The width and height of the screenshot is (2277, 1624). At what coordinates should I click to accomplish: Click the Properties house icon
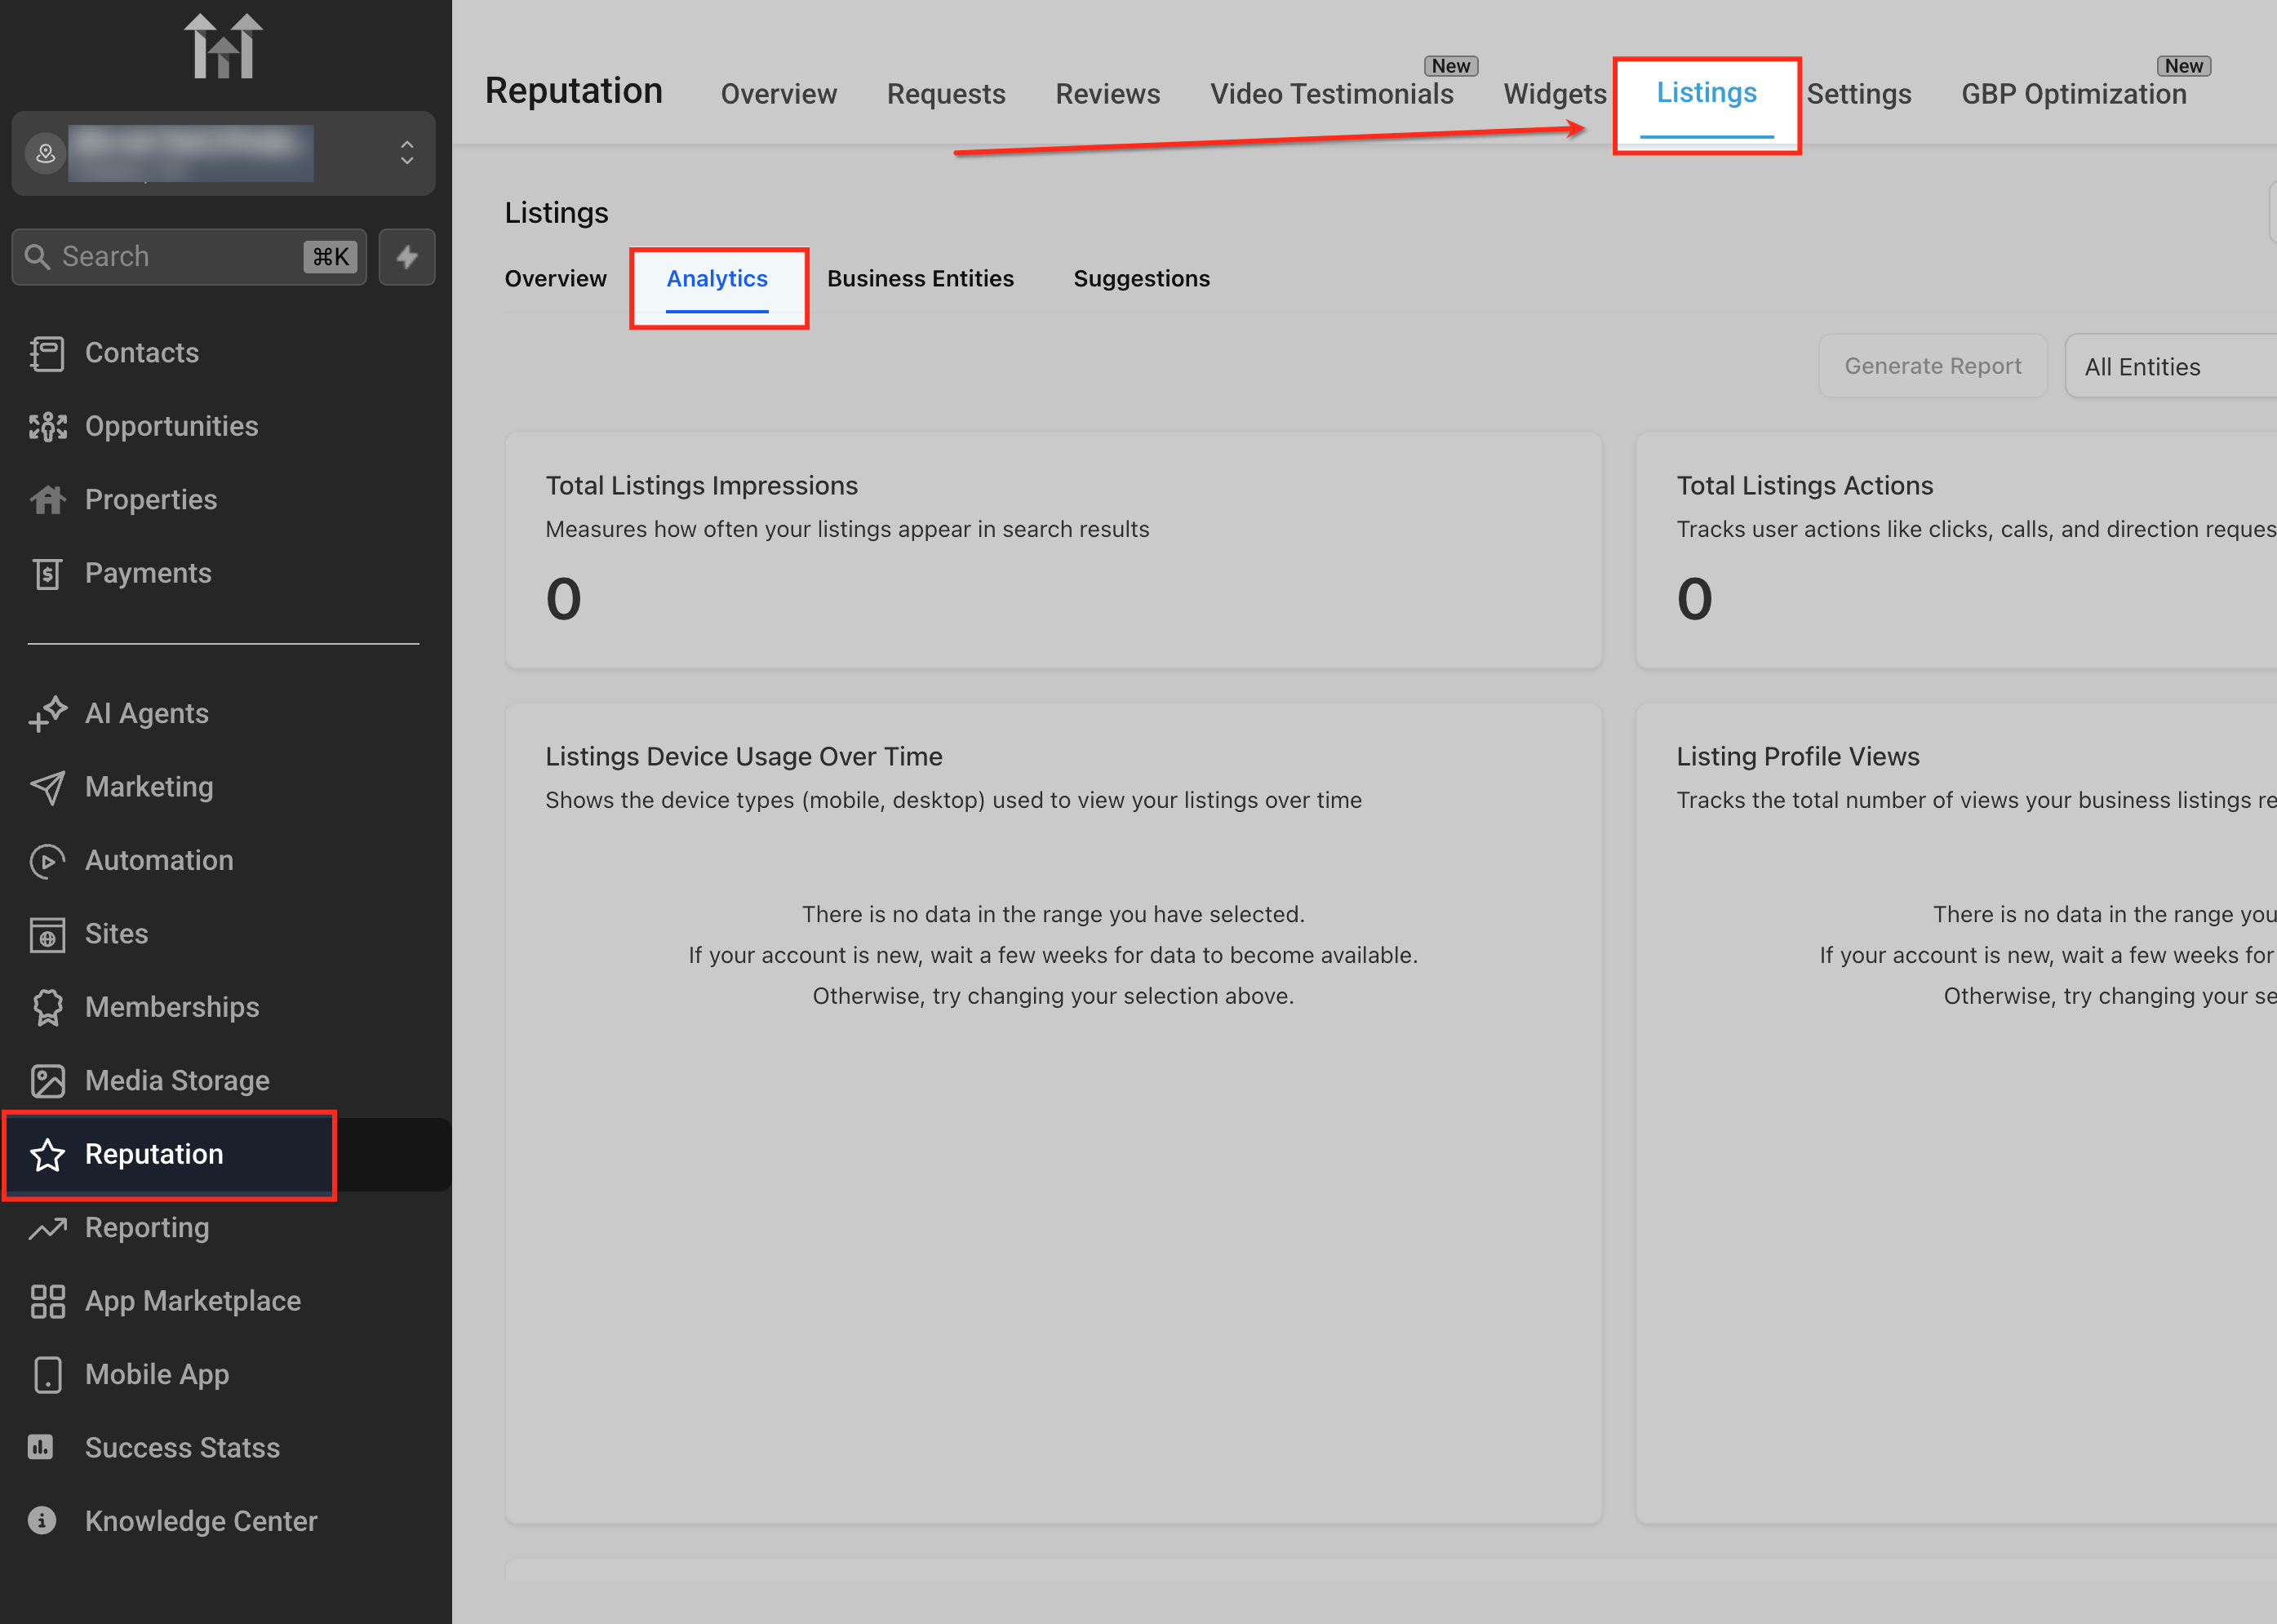(47, 500)
